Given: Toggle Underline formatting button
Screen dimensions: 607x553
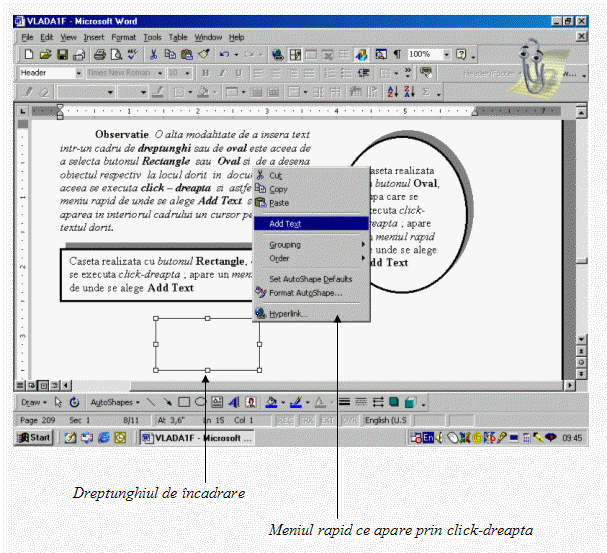Looking at the screenshot, I should coord(238,73).
